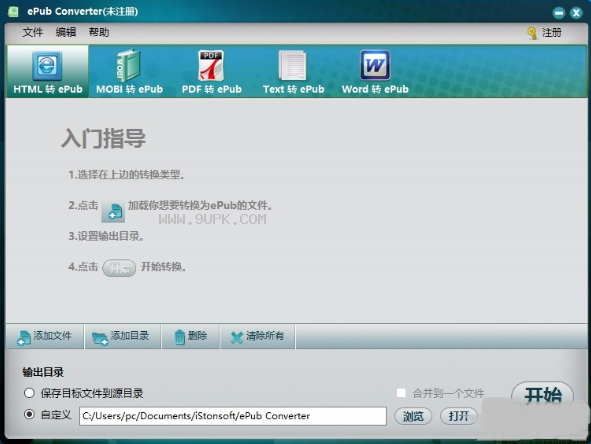
Task: Enable the 合并到一个文件 checkbox
Action: 401,393
